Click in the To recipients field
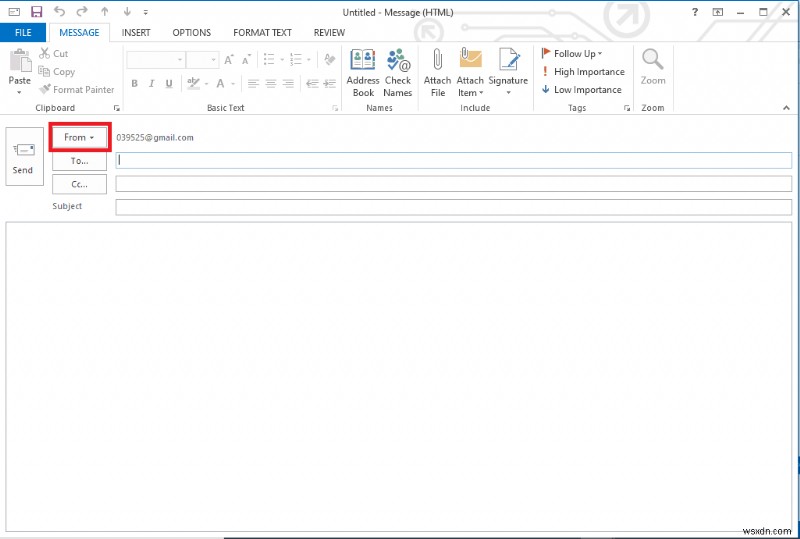The height and width of the screenshot is (539, 800). coord(454,160)
